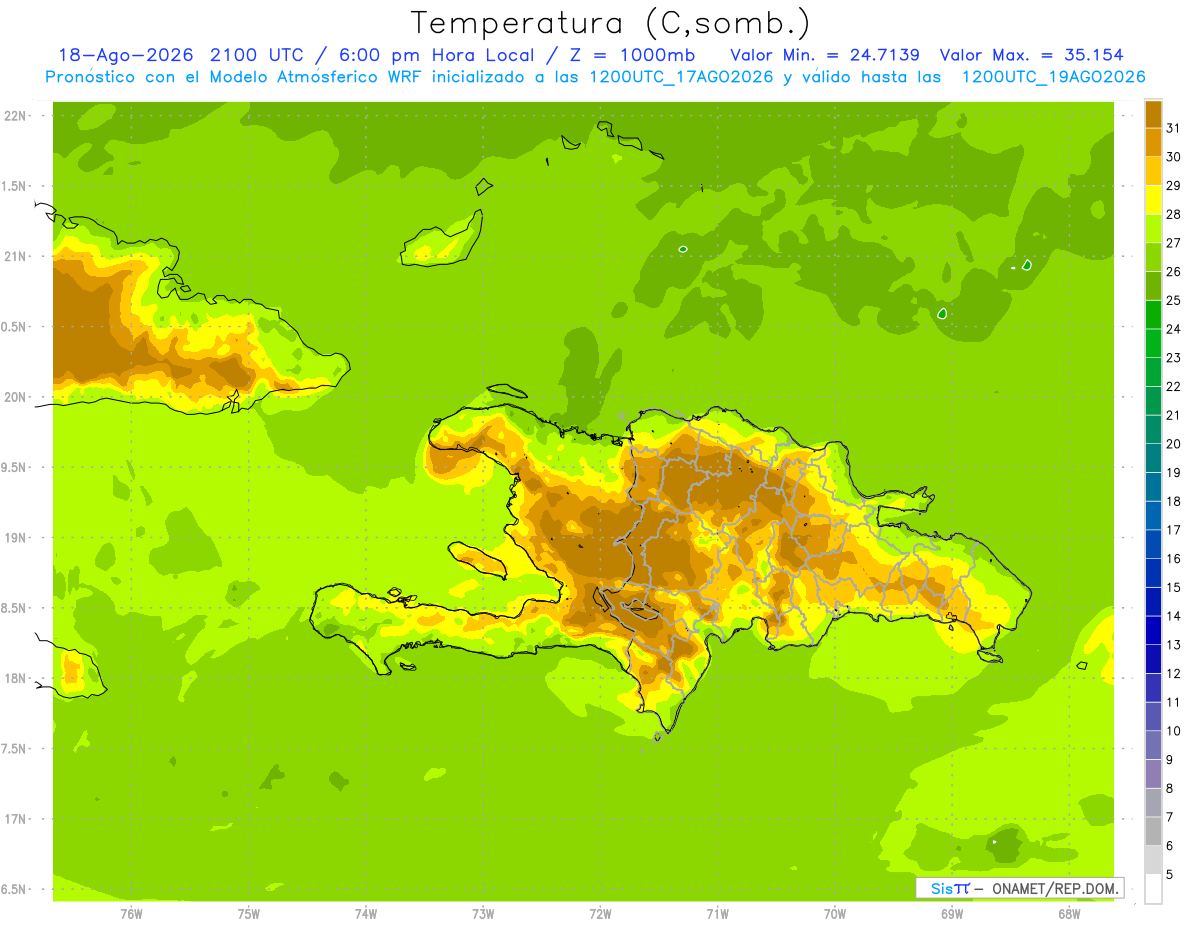Pick the legend band between 30 and 31
Screen dimensions: 1200x927
pyautogui.click(x=1153, y=143)
